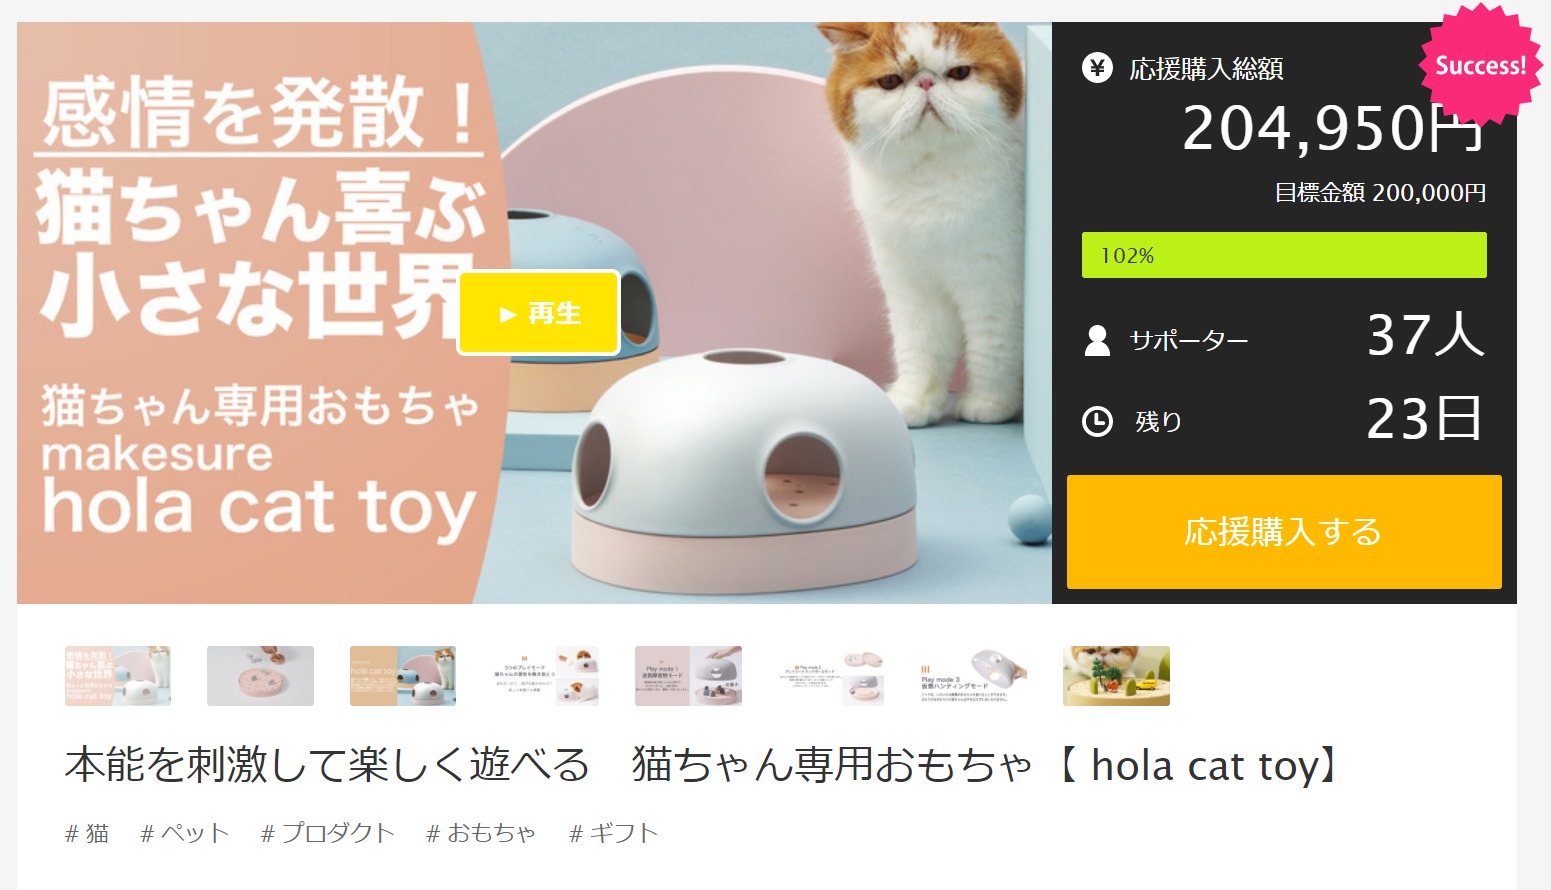Open the # 猫 tag

[x=87, y=833]
